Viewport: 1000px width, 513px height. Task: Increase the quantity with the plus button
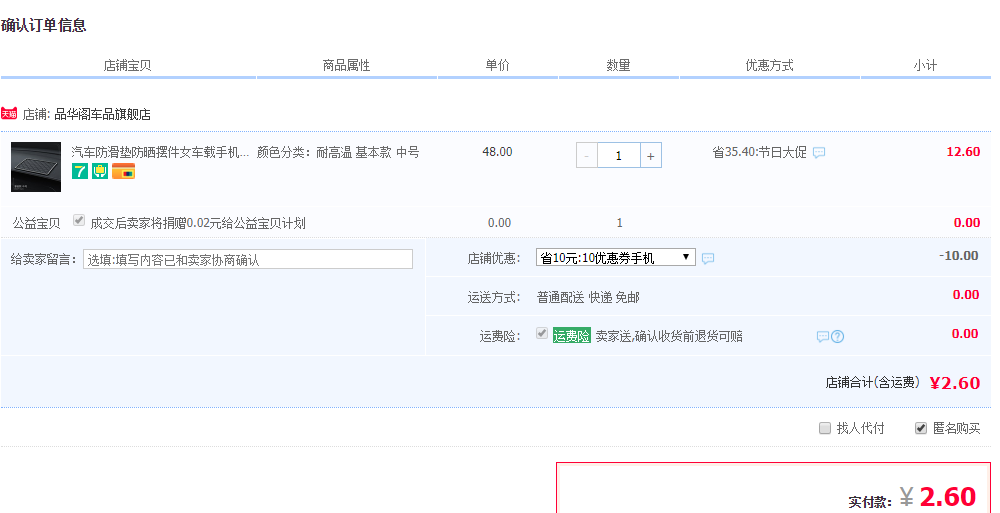pyautogui.click(x=651, y=156)
